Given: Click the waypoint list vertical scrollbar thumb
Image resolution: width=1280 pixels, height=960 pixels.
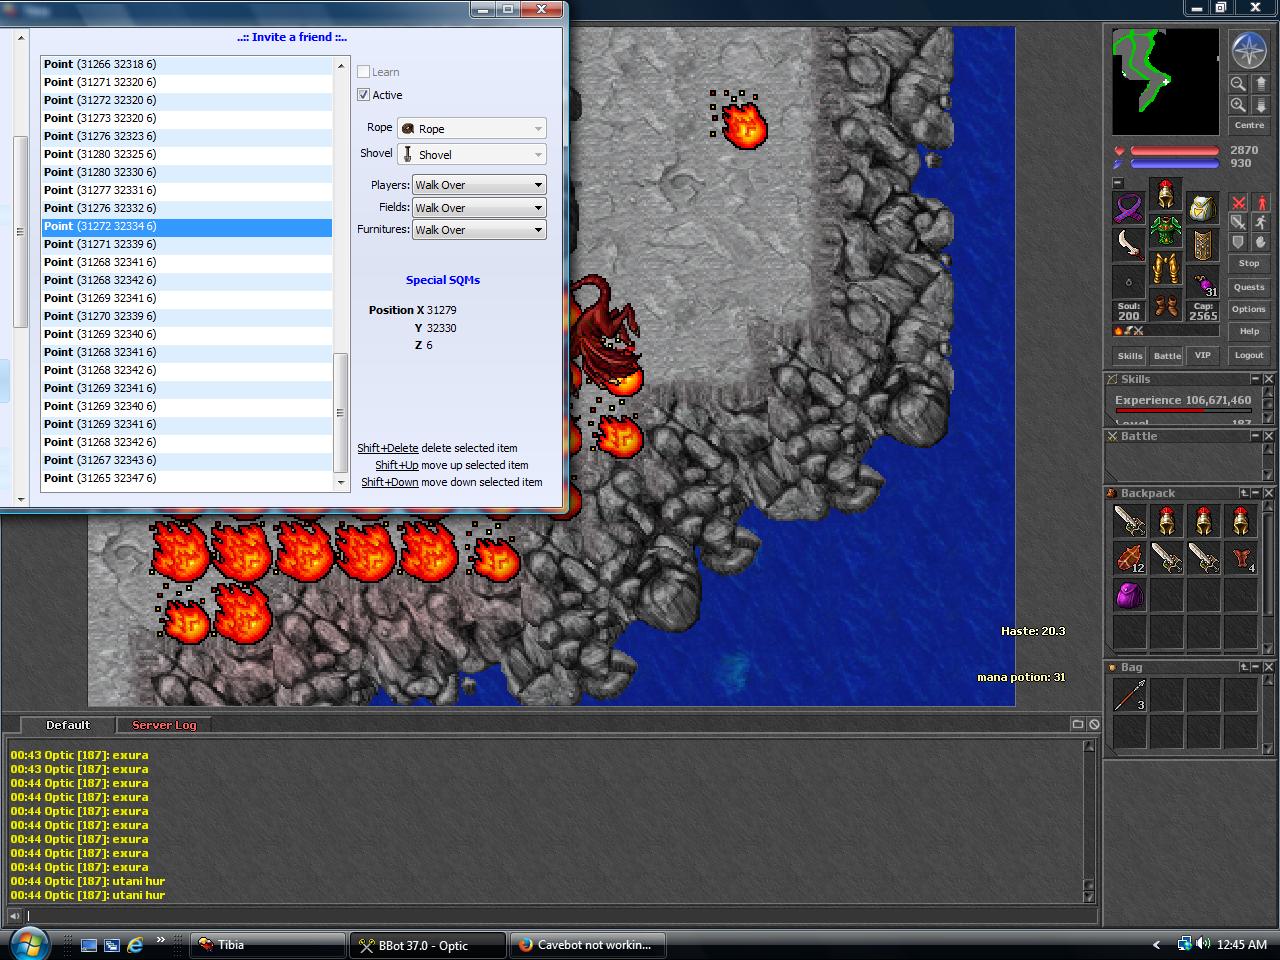Looking at the screenshot, I should pyautogui.click(x=340, y=412).
